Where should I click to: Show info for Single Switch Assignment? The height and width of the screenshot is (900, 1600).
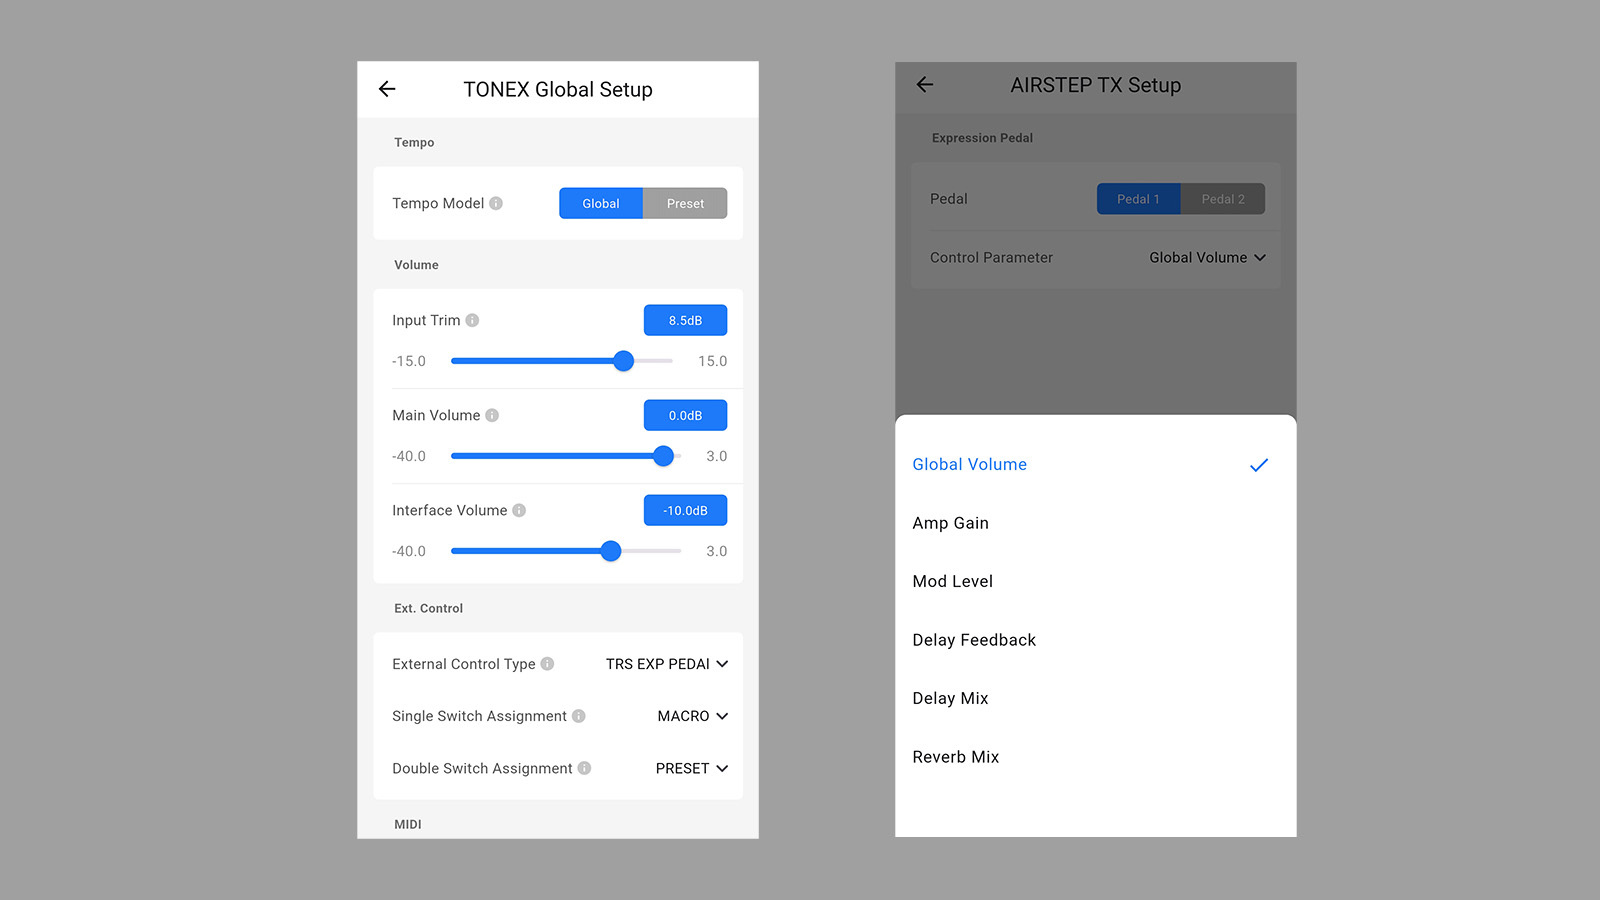pyautogui.click(x=578, y=716)
